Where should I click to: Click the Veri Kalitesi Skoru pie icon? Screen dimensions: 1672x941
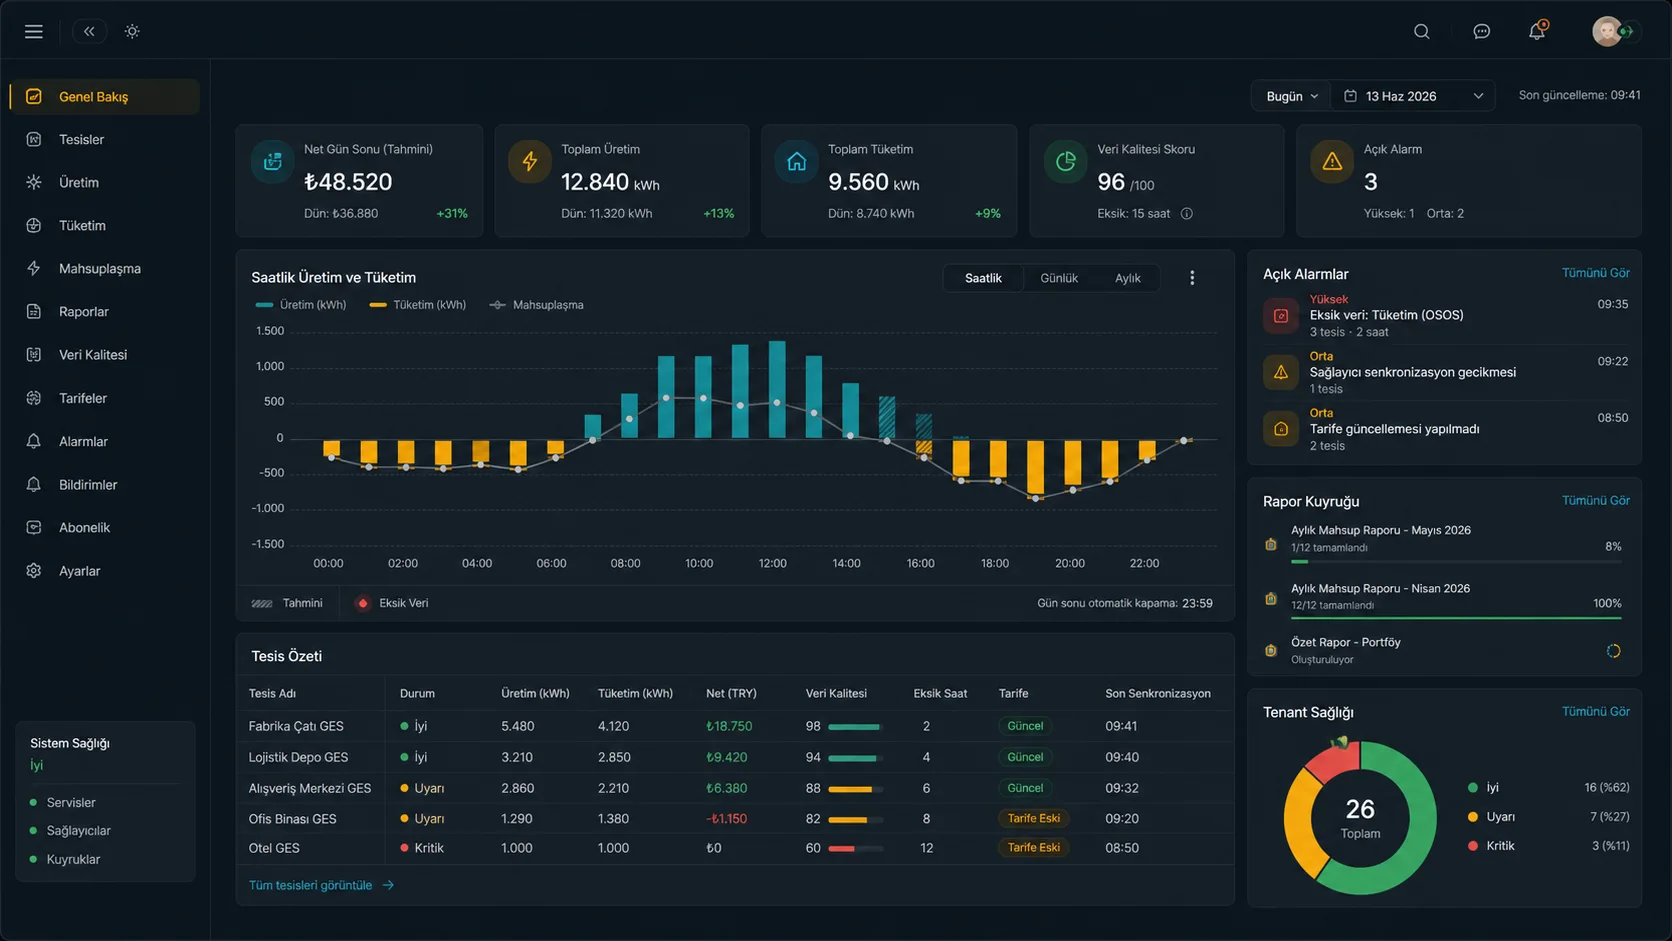pyautogui.click(x=1066, y=162)
